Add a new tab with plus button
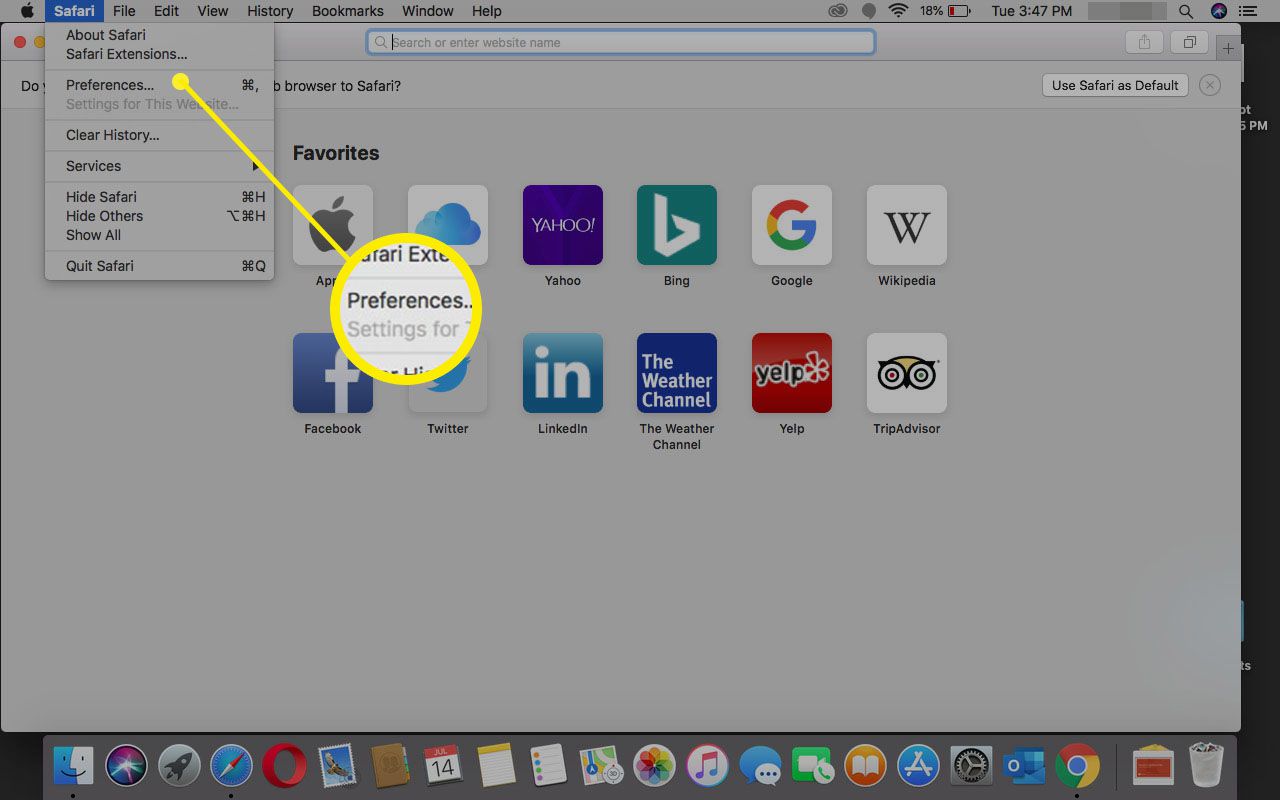 pyautogui.click(x=1228, y=49)
